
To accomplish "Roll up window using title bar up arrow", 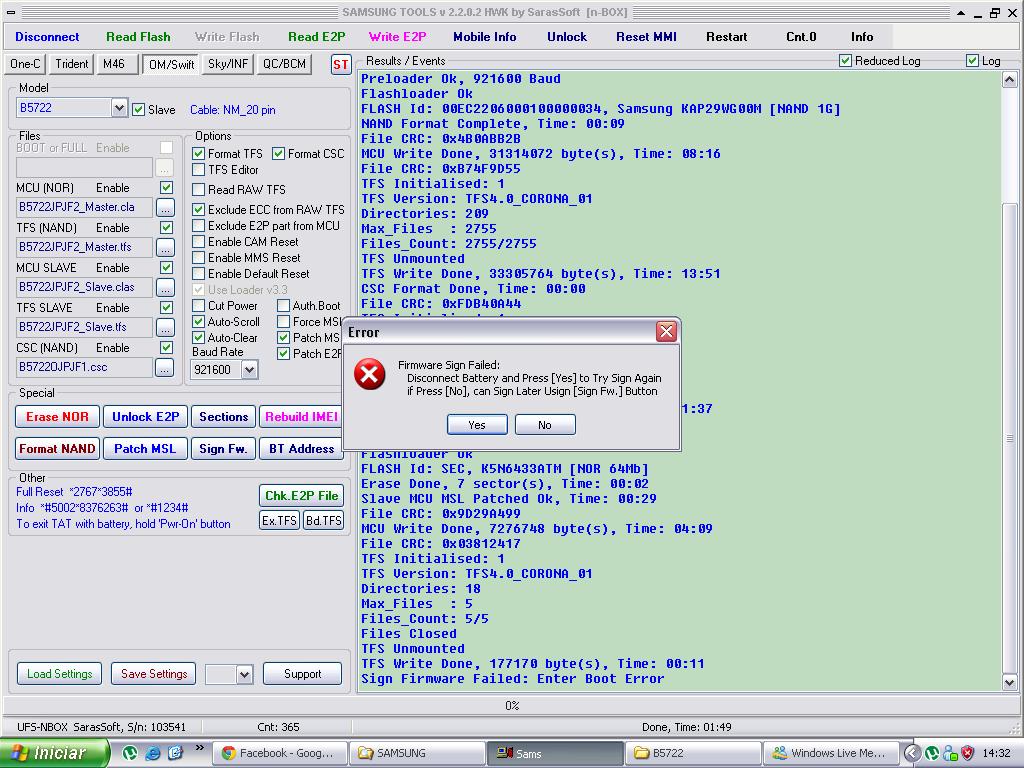I will (961, 12).
